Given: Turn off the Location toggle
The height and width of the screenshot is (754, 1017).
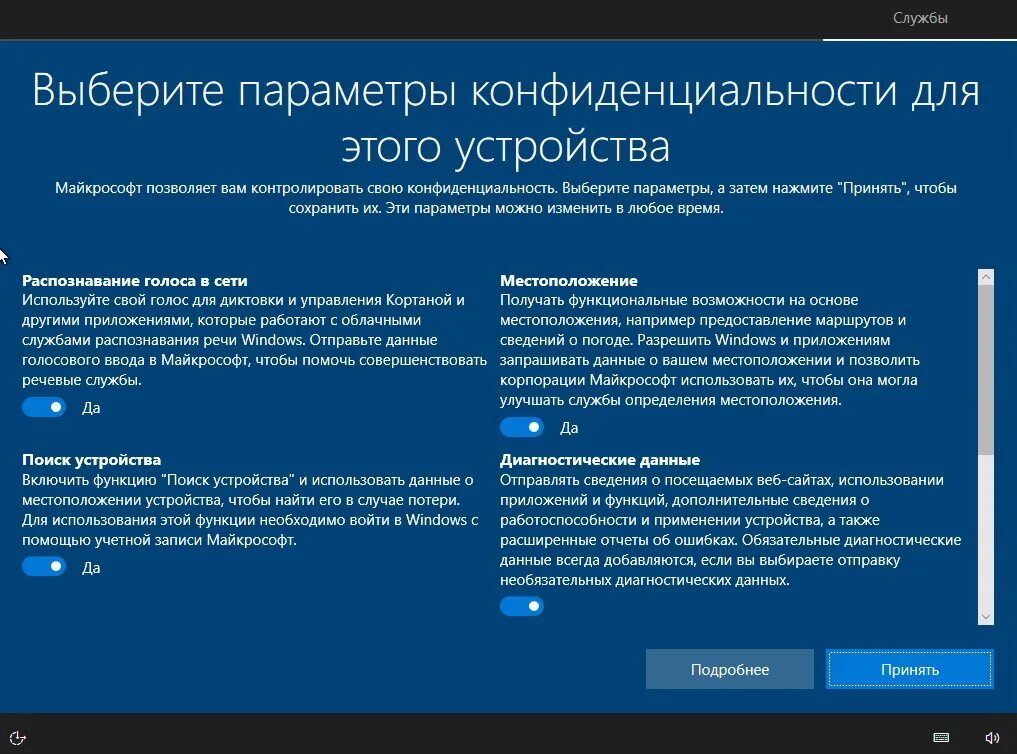Looking at the screenshot, I should pyautogui.click(x=522, y=427).
